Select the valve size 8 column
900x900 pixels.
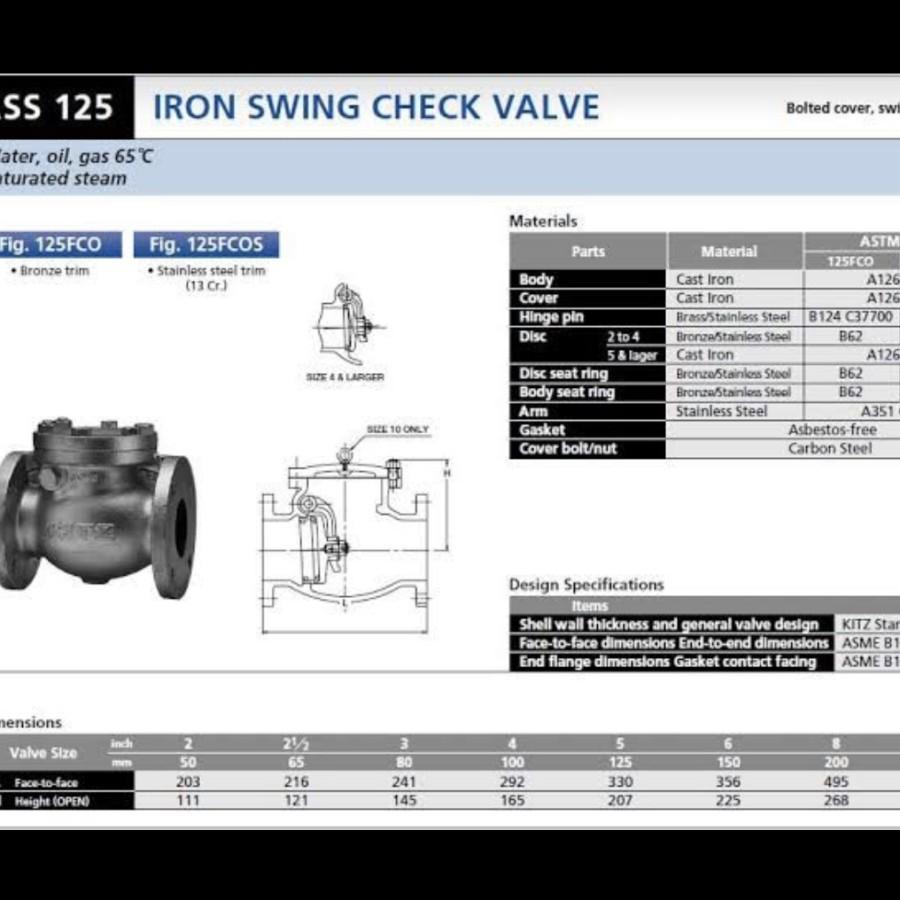[836, 744]
